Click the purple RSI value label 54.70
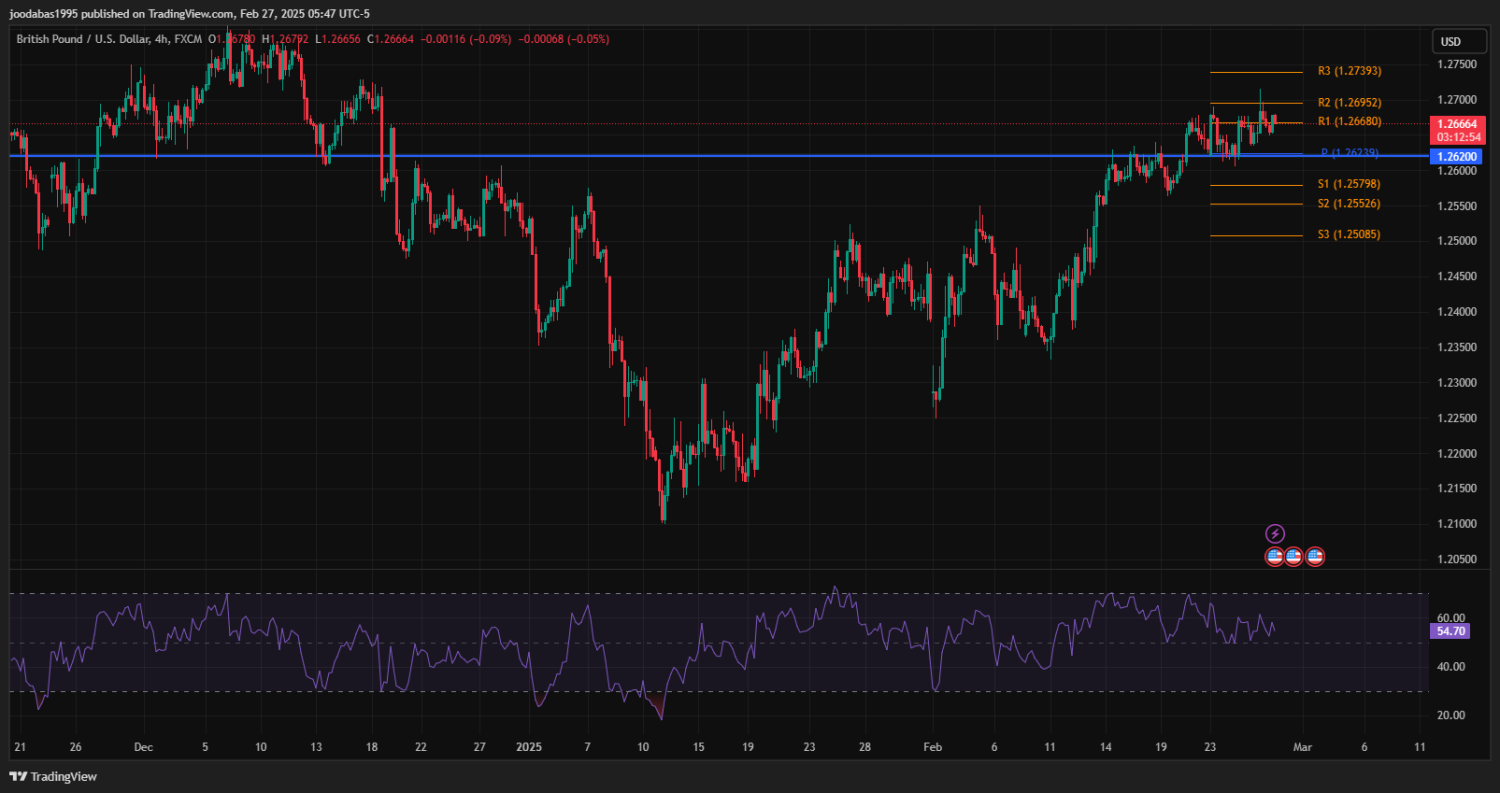Viewport: 1500px width, 793px height. click(x=1450, y=632)
